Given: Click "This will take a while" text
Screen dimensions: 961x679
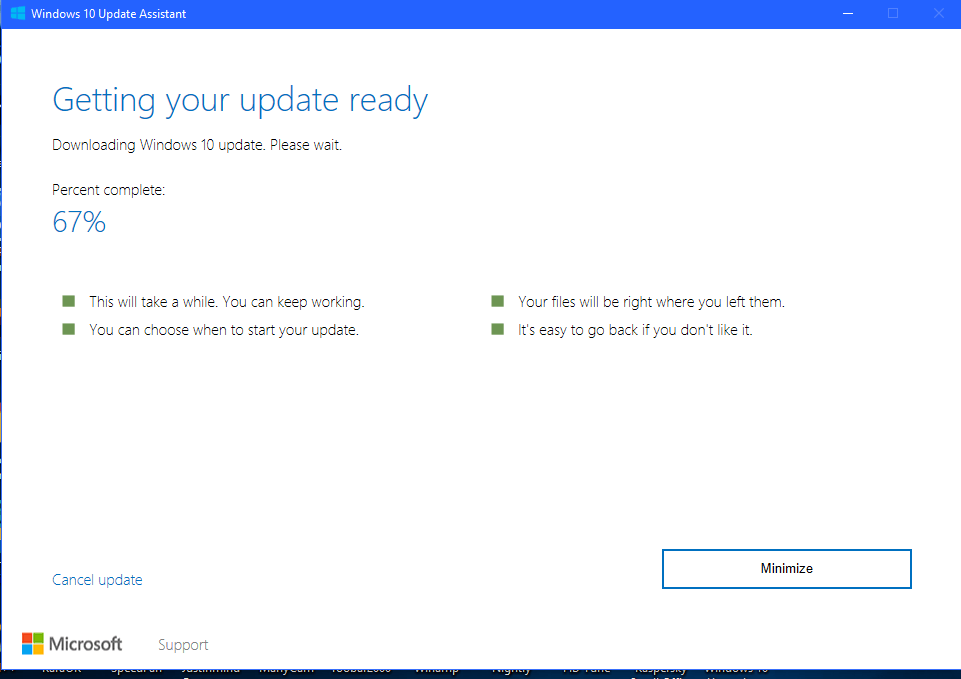Looking at the screenshot, I should [x=227, y=302].
